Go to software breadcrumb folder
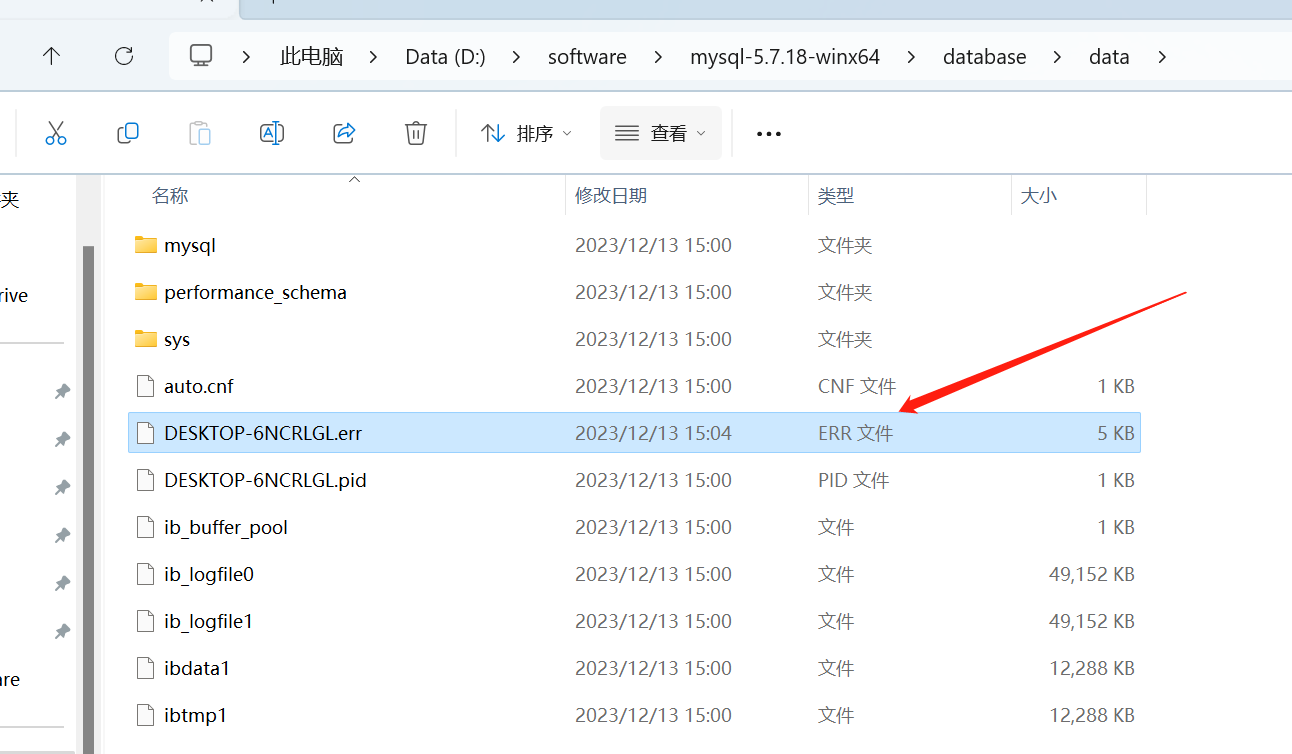This screenshot has width=1292, height=754. [587, 57]
